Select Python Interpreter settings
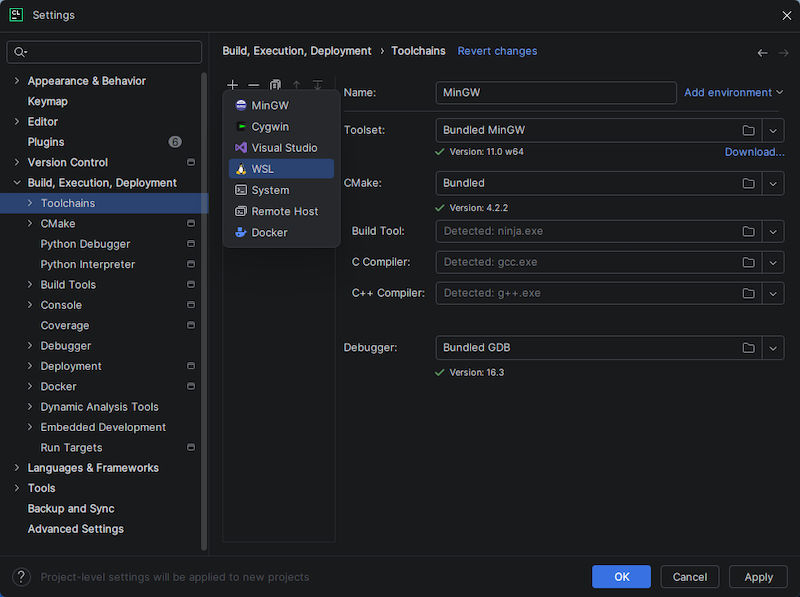The height and width of the screenshot is (597, 800). pyautogui.click(x=88, y=264)
